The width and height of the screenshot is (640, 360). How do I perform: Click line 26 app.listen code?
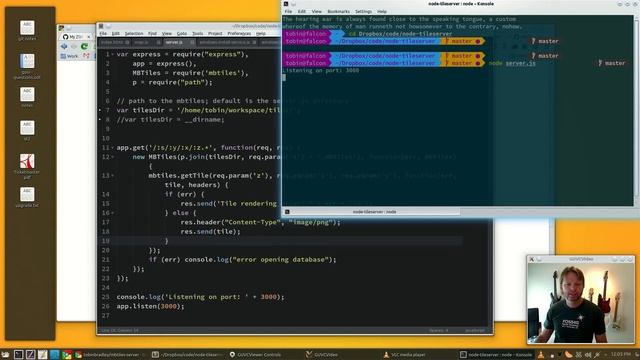150,306
